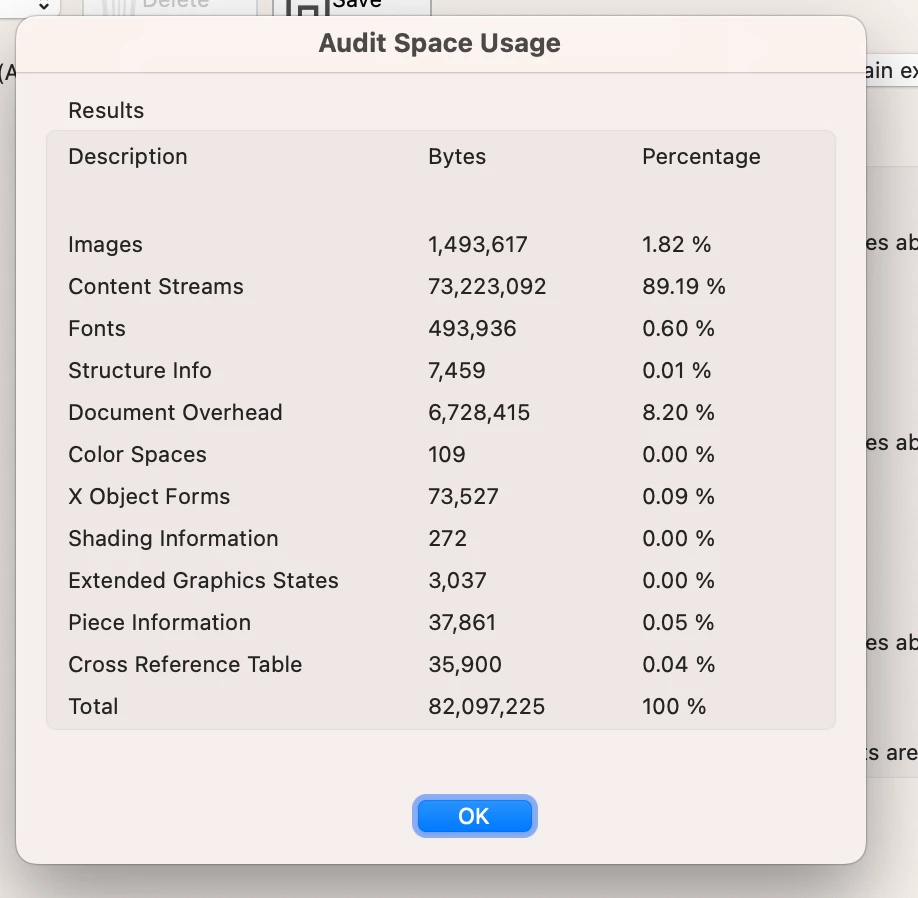
Task: Select the Fonts row
Action: click(441, 328)
